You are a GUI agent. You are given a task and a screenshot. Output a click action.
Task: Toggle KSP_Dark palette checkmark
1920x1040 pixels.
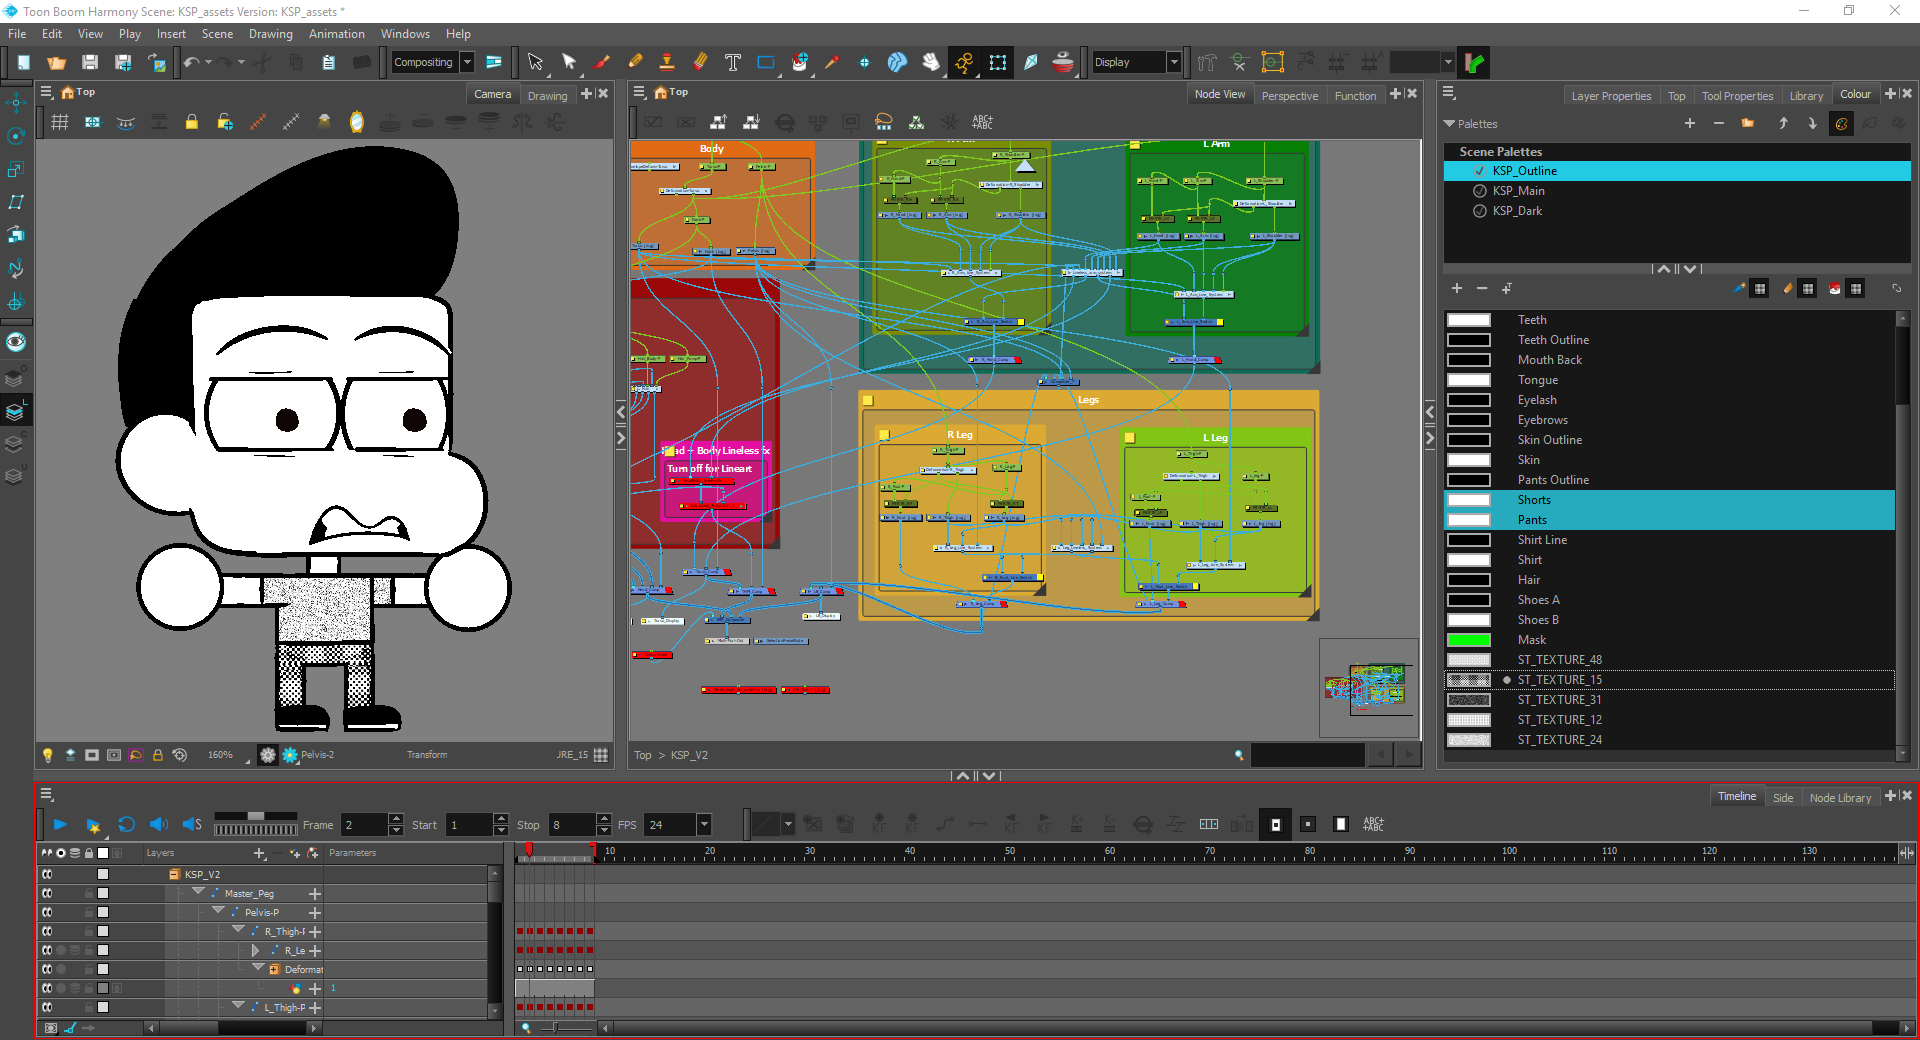(1480, 211)
